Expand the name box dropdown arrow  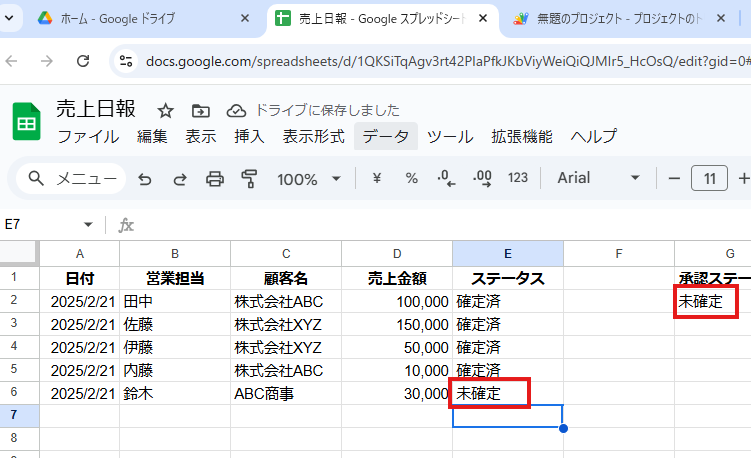tap(88, 224)
